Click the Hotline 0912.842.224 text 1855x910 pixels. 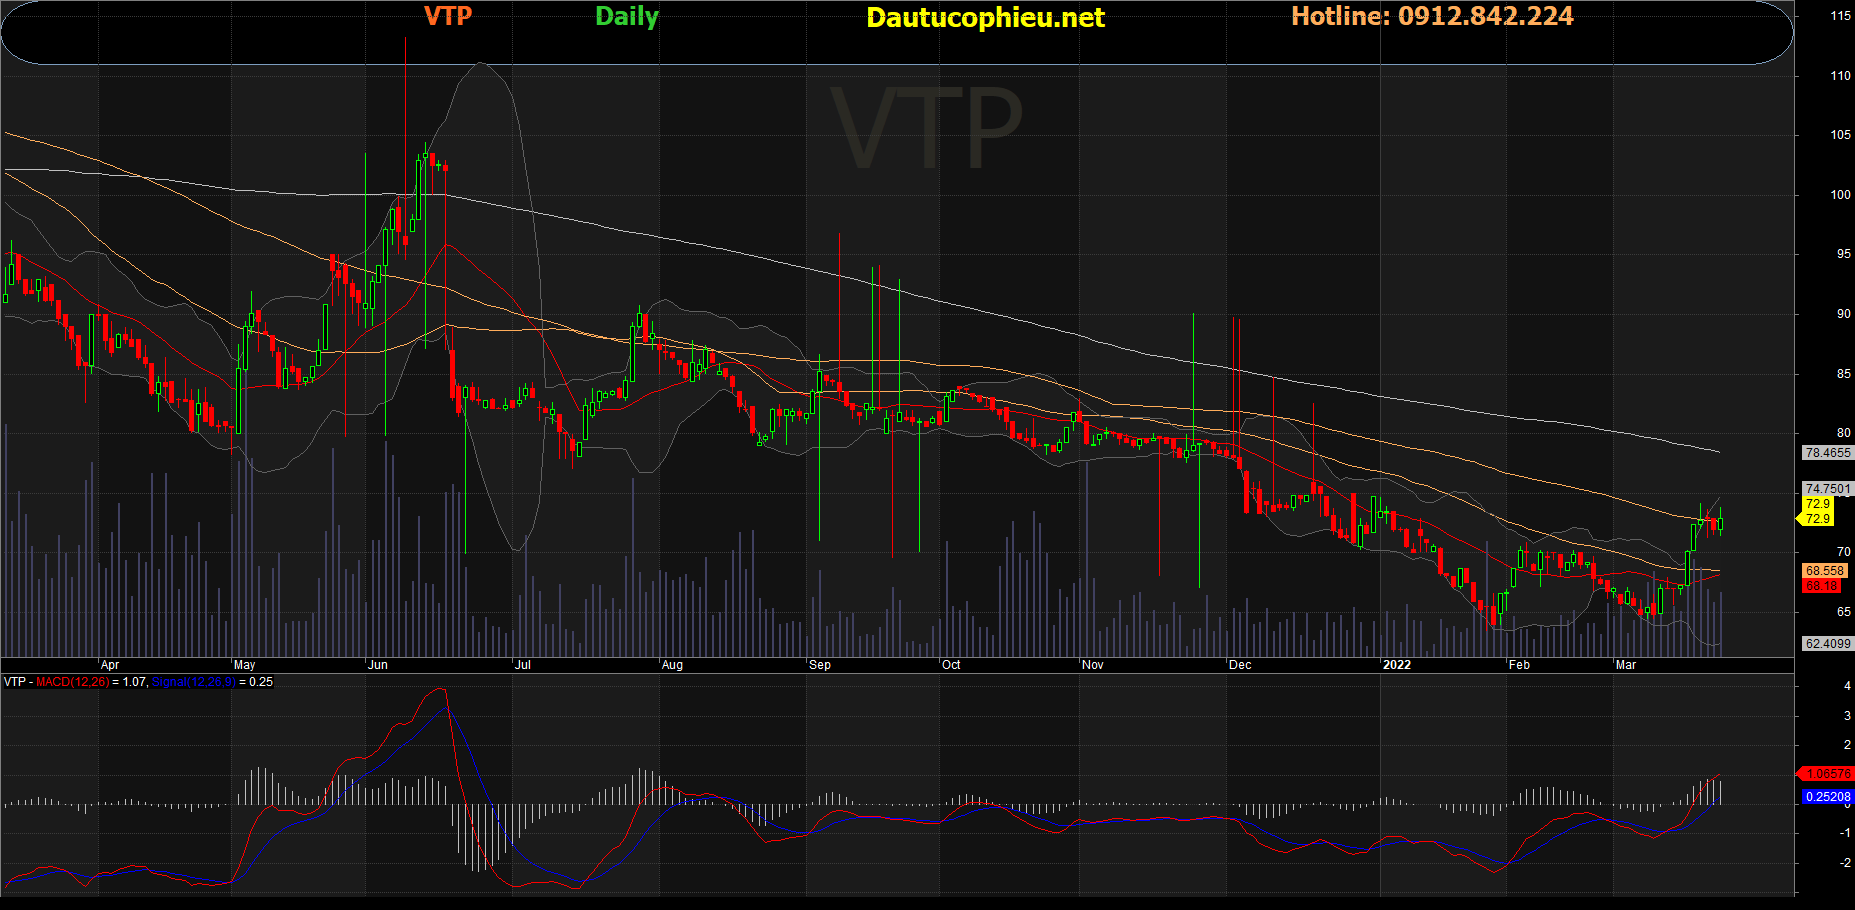pos(1432,16)
